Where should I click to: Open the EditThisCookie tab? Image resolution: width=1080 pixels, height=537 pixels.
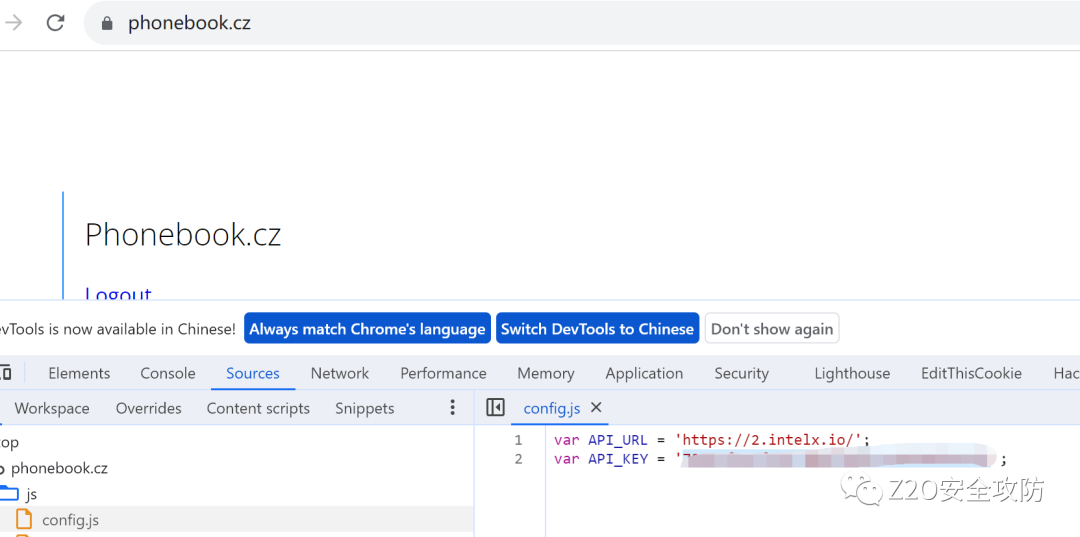(x=971, y=373)
